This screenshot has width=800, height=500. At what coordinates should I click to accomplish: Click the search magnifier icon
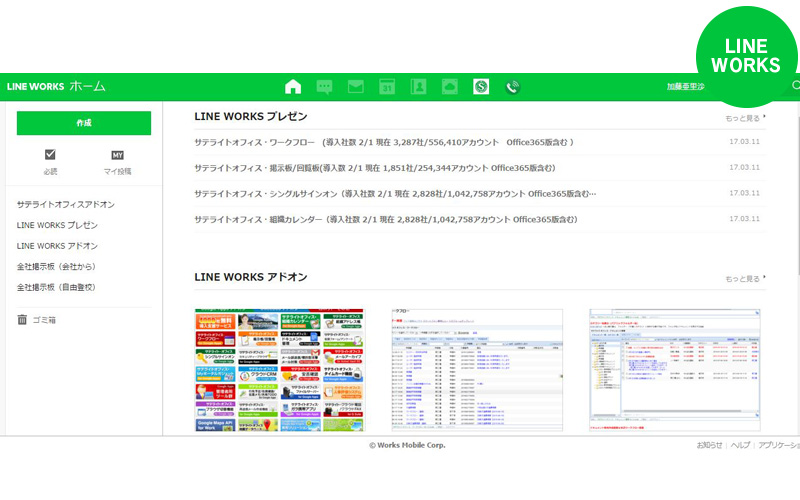pos(795,86)
